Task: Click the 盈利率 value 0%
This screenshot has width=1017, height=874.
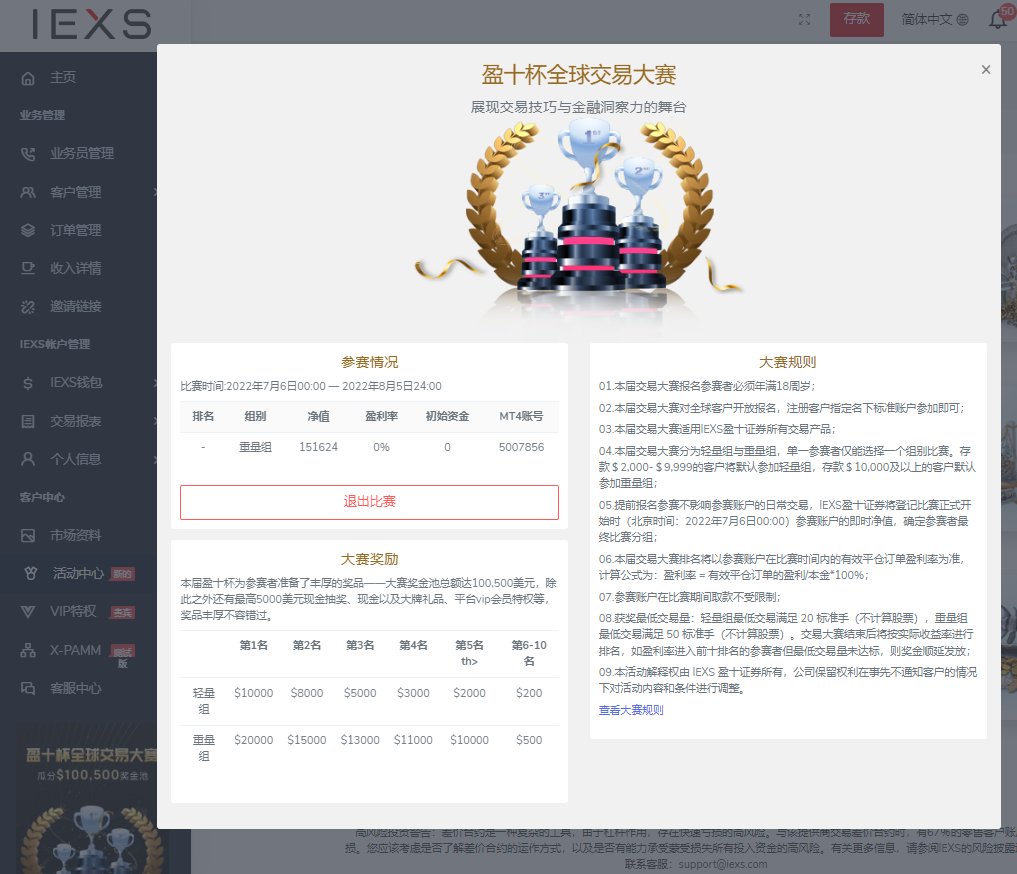Action: 381,447
